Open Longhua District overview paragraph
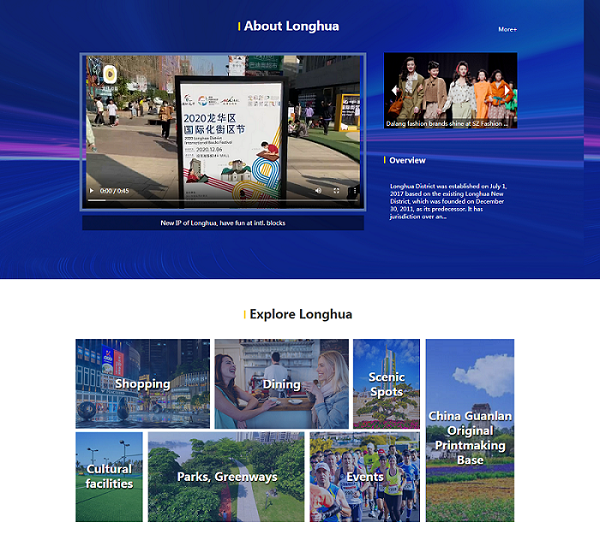This screenshot has width=600, height=558. pyautogui.click(x=450, y=200)
